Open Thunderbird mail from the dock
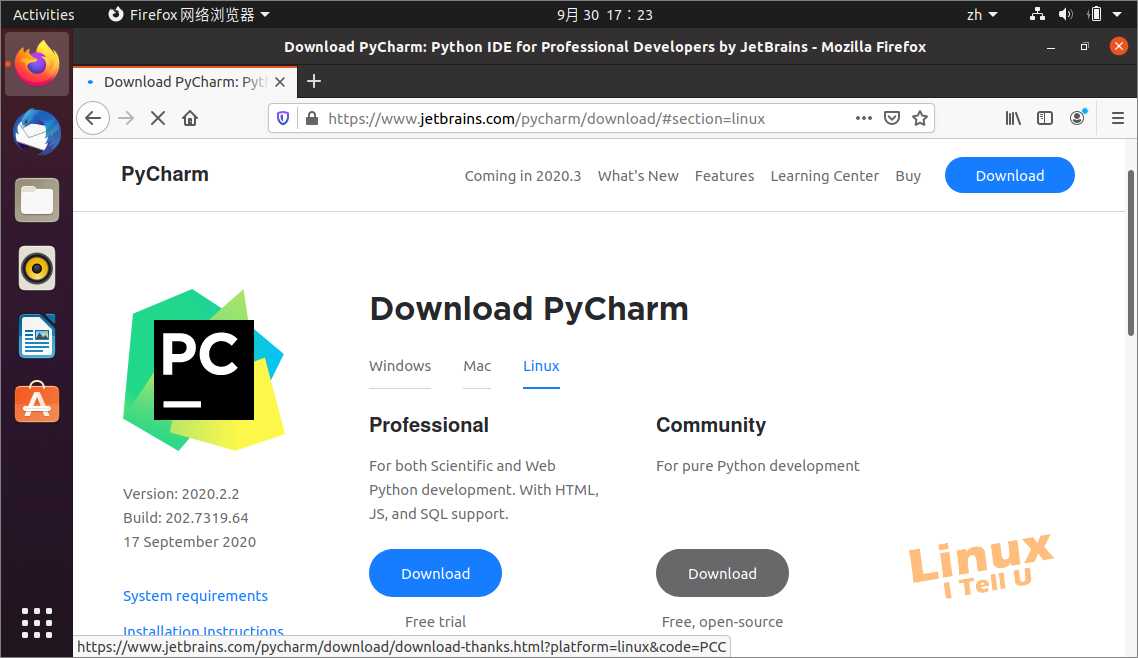The width and height of the screenshot is (1138, 658). tap(37, 132)
